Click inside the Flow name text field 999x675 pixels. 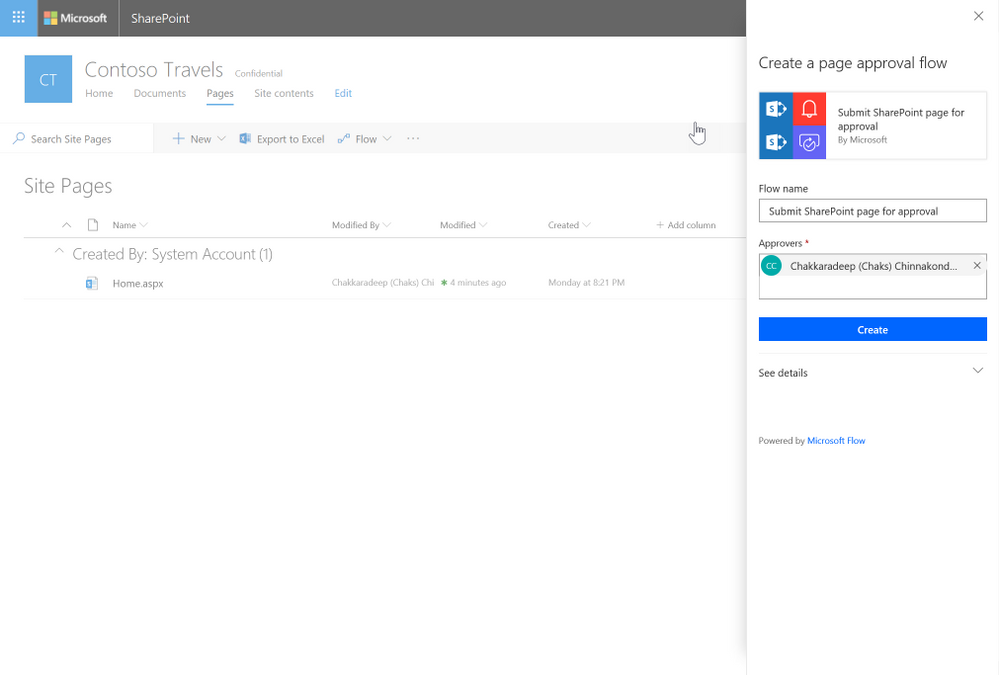click(872, 210)
